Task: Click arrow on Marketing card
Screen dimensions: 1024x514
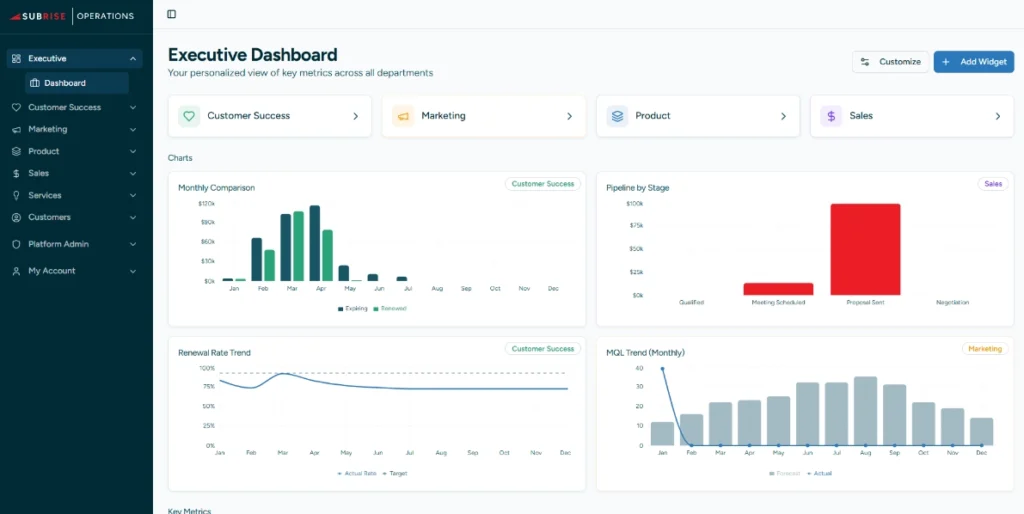Action: 569,116
